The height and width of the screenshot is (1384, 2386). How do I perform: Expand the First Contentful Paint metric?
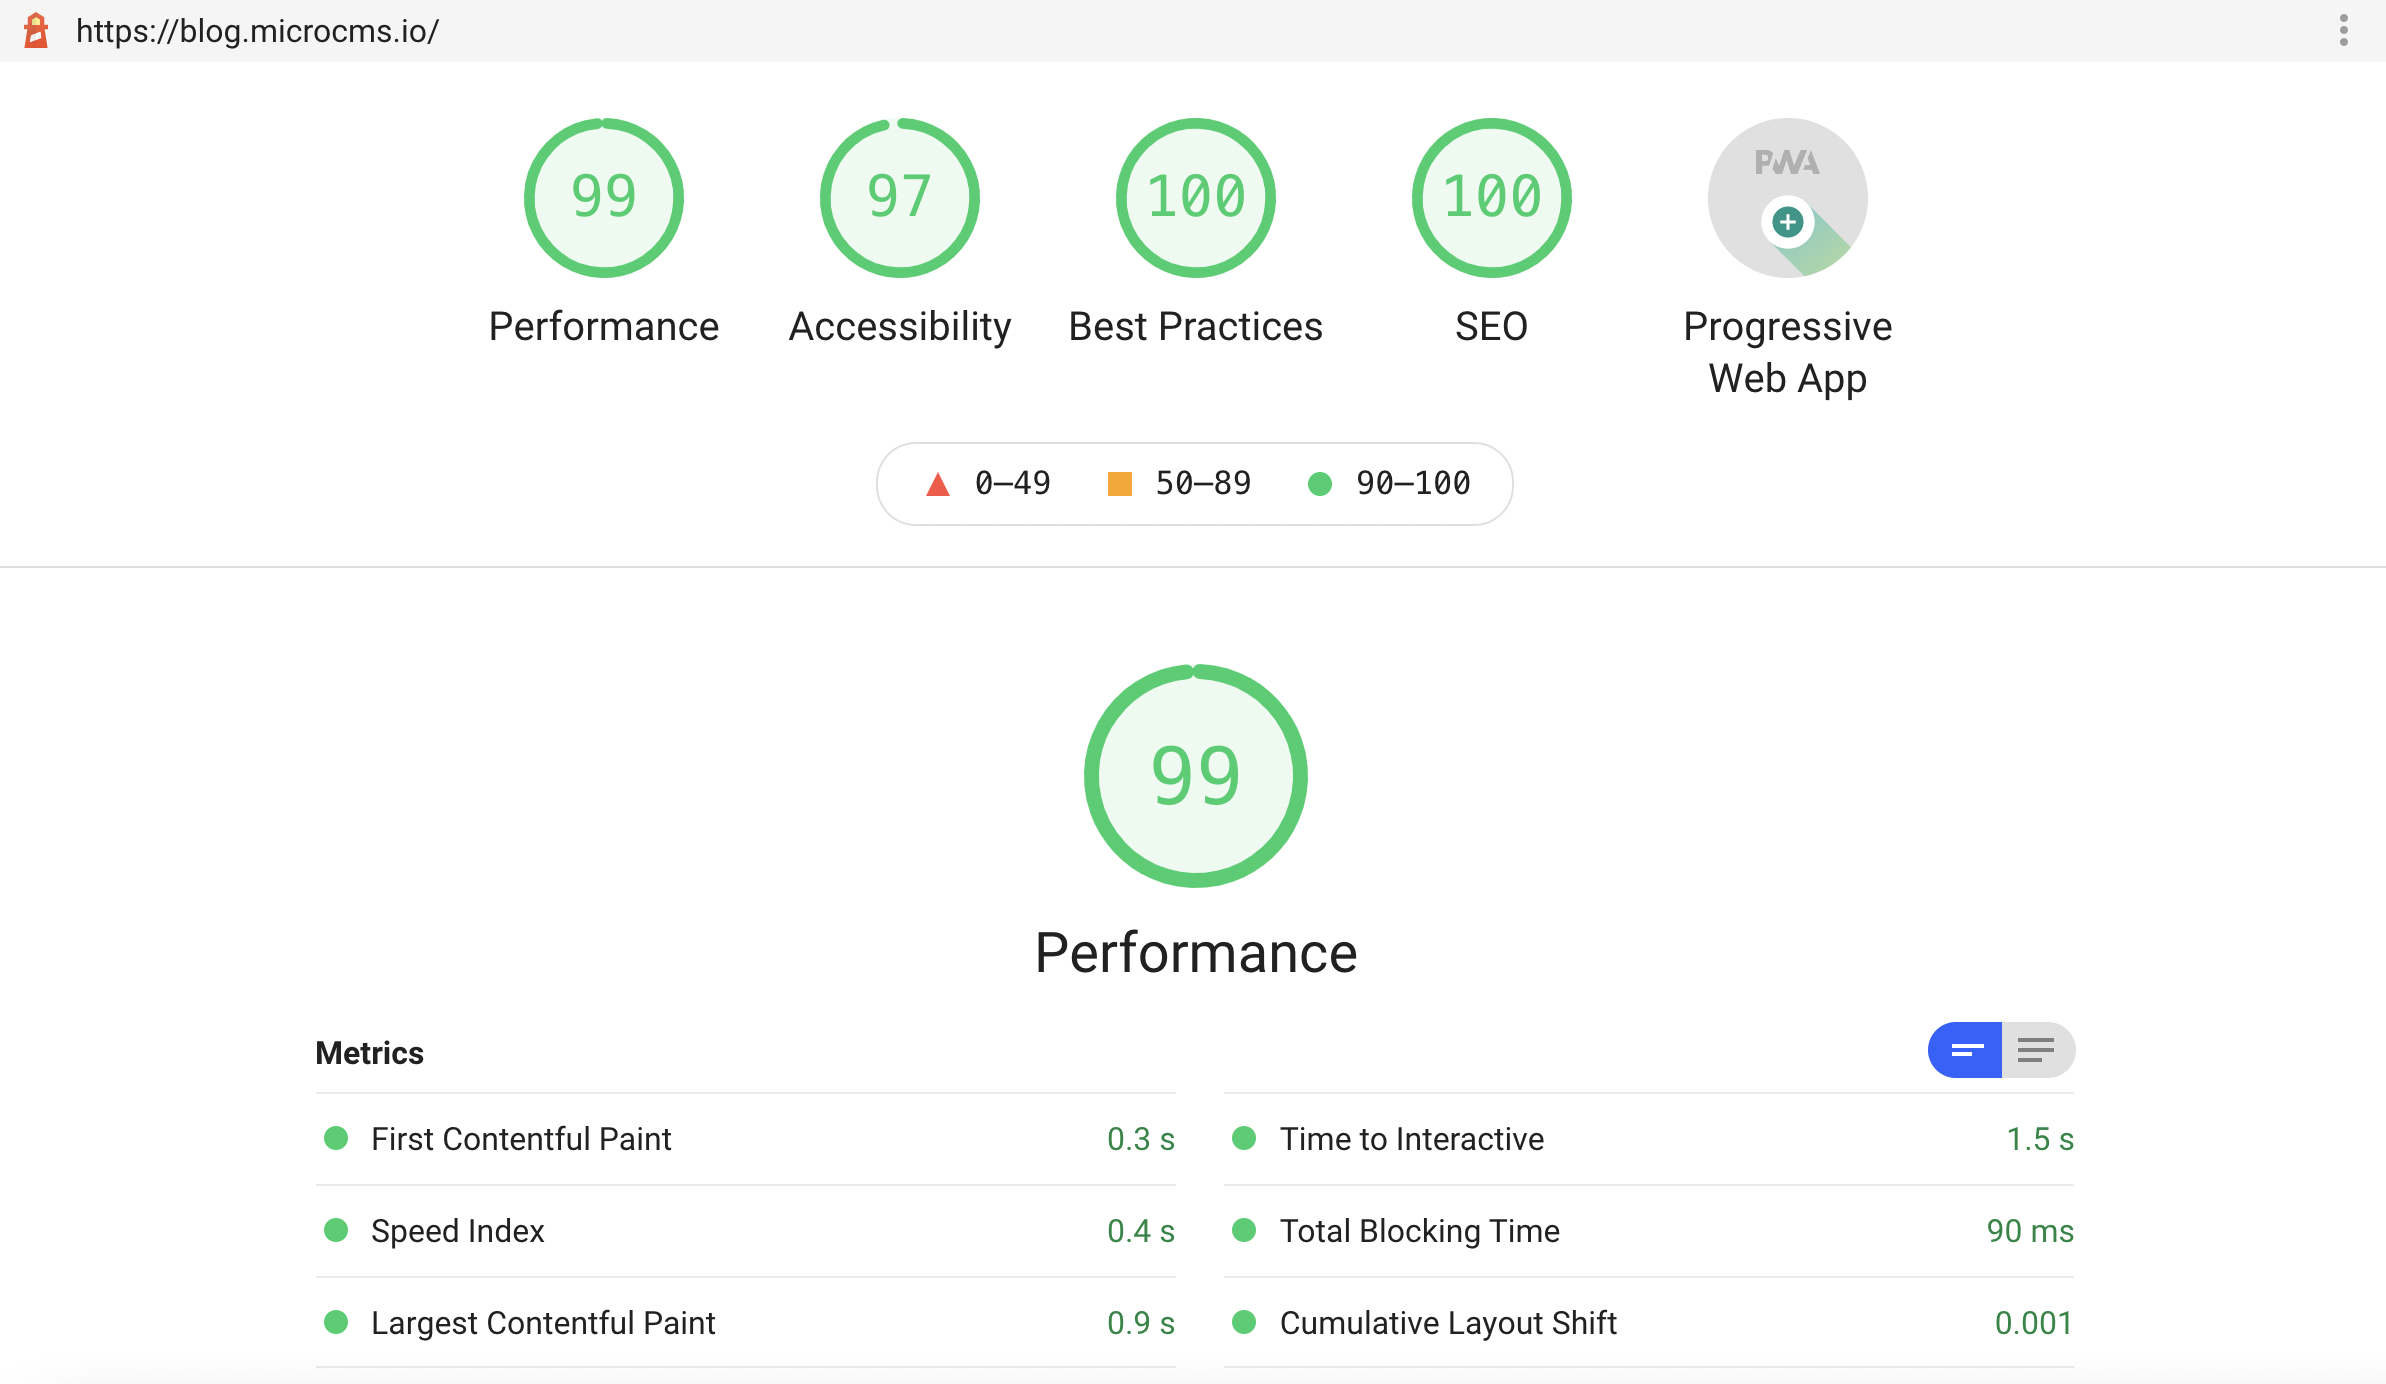[521, 1139]
